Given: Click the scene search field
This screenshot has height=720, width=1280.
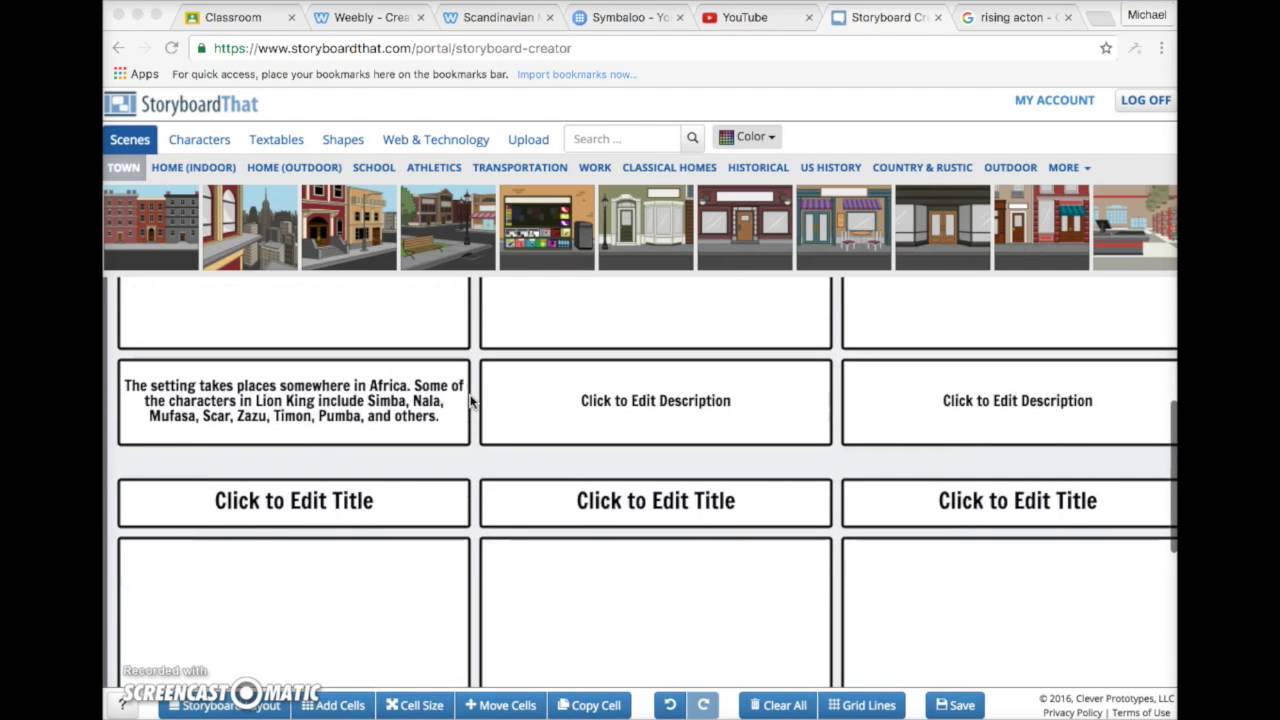Looking at the screenshot, I should 622,139.
